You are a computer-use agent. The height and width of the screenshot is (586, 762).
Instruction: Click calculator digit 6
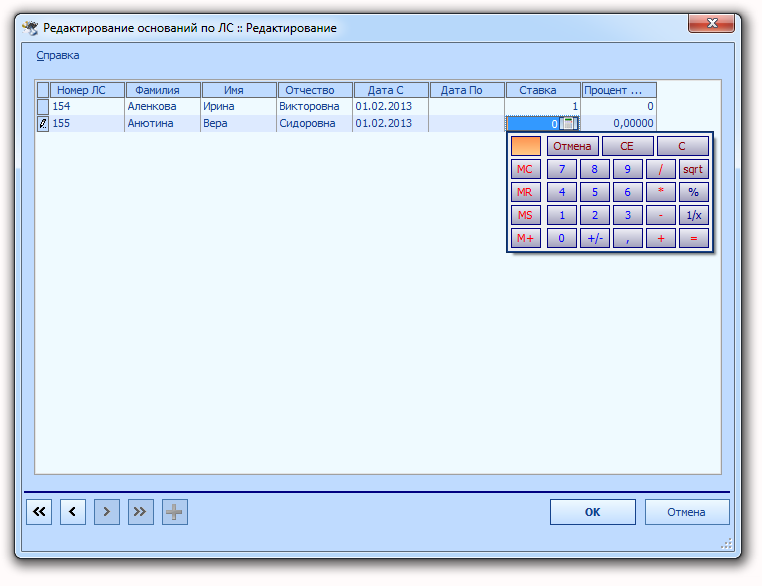[x=627, y=192]
